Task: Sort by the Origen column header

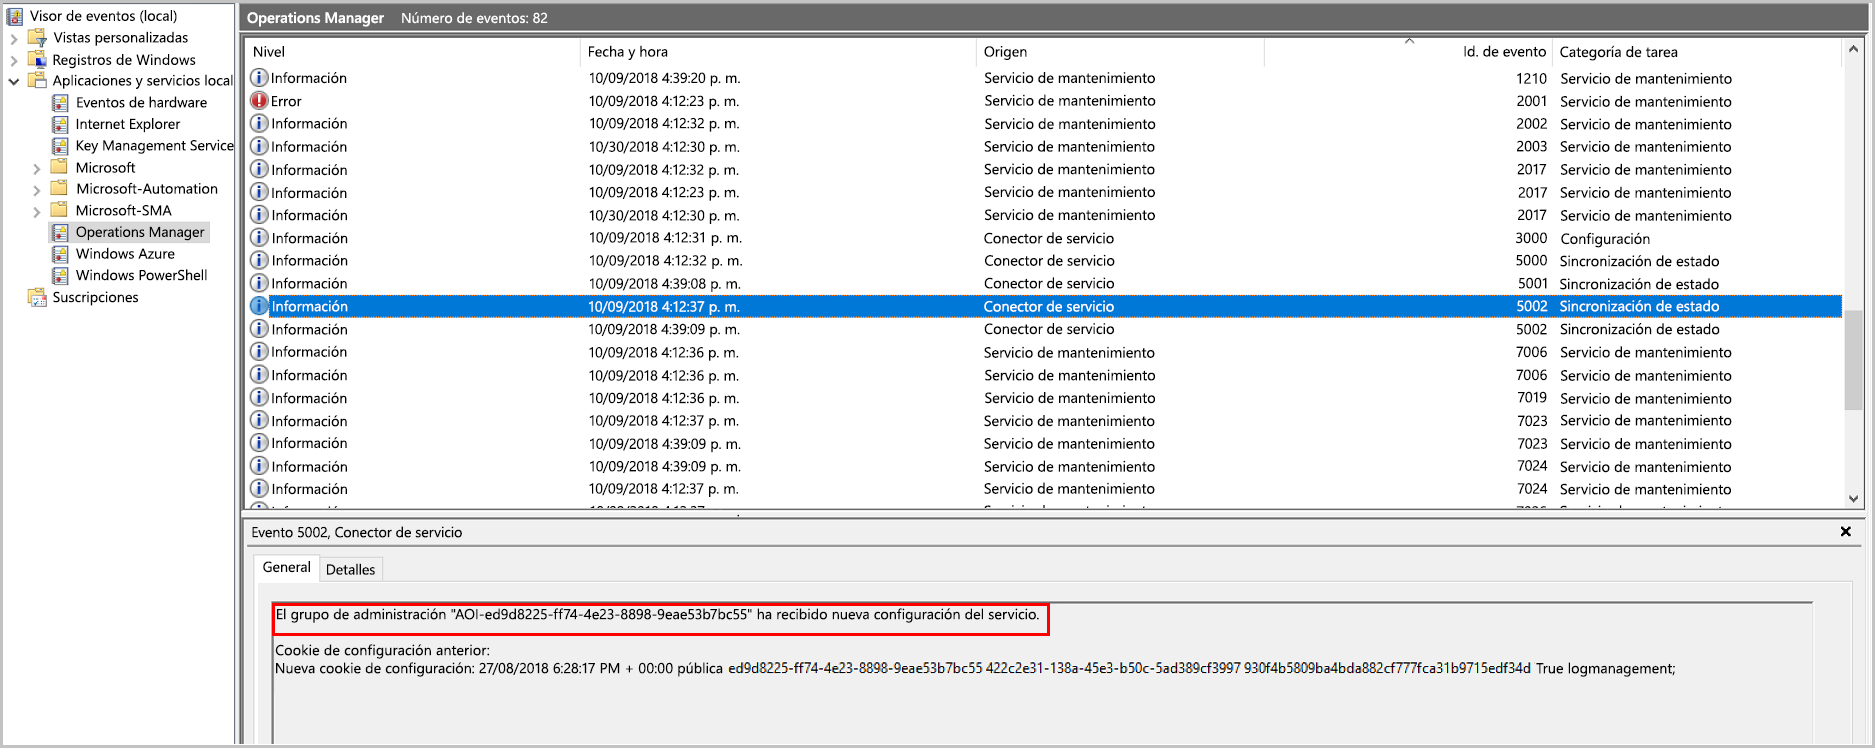Action: (x=1119, y=52)
